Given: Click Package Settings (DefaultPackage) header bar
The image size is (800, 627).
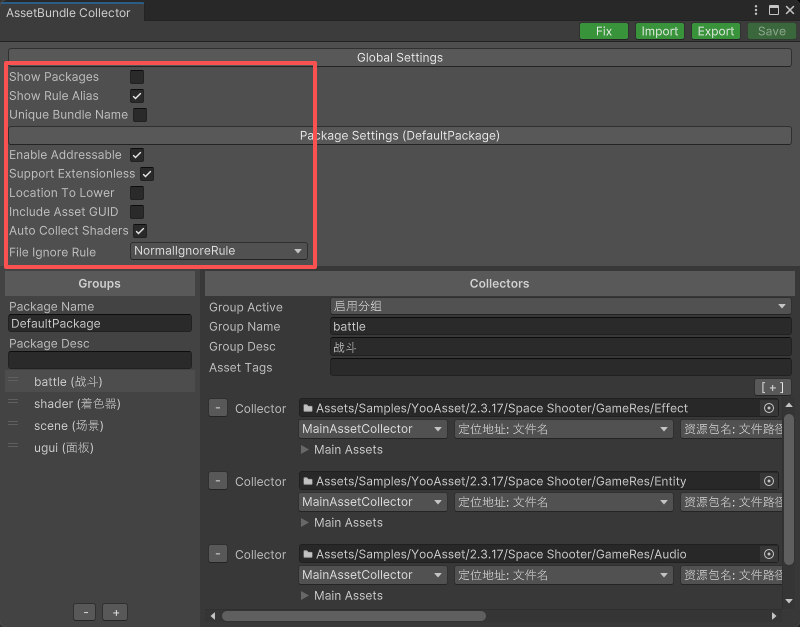Looking at the screenshot, I should pyautogui.click(x=400, y=136).
